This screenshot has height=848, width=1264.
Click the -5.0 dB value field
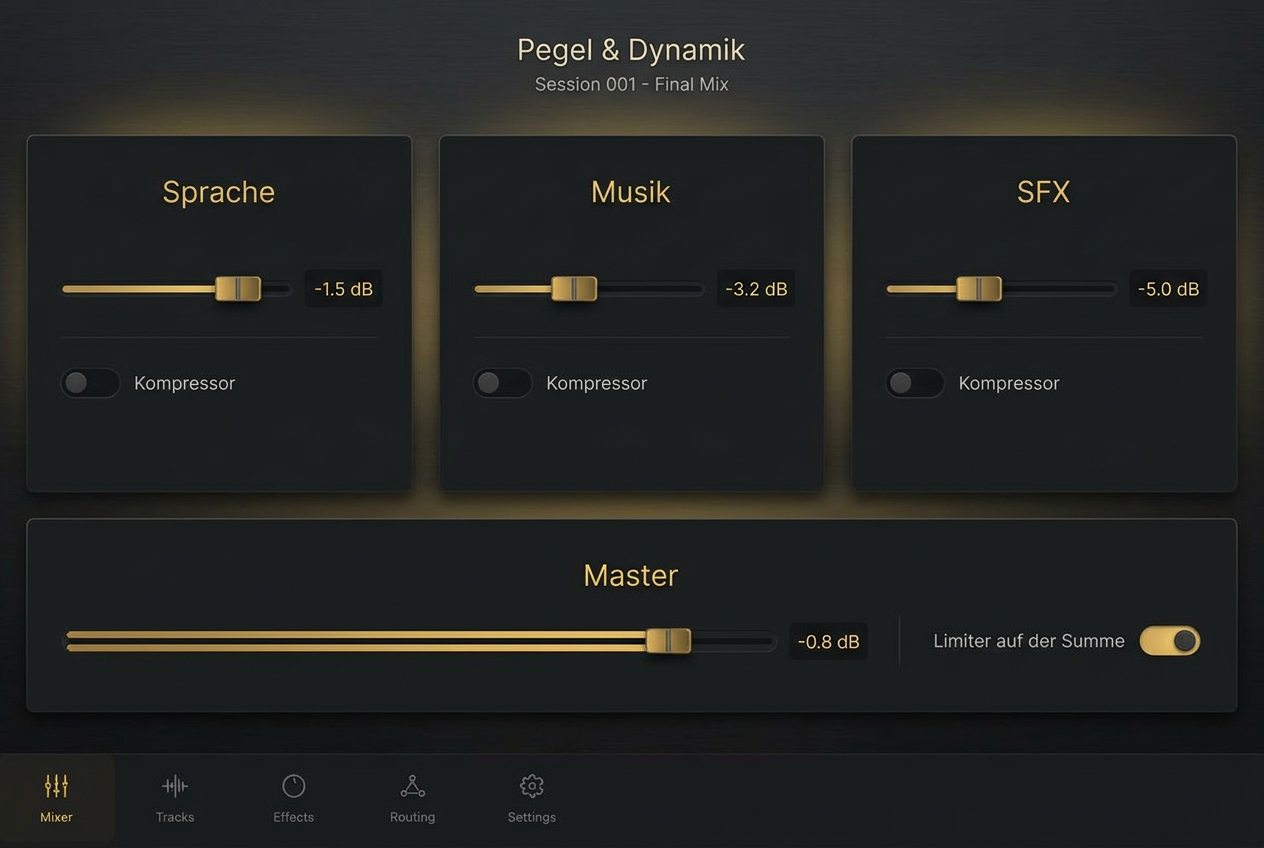1168,289
